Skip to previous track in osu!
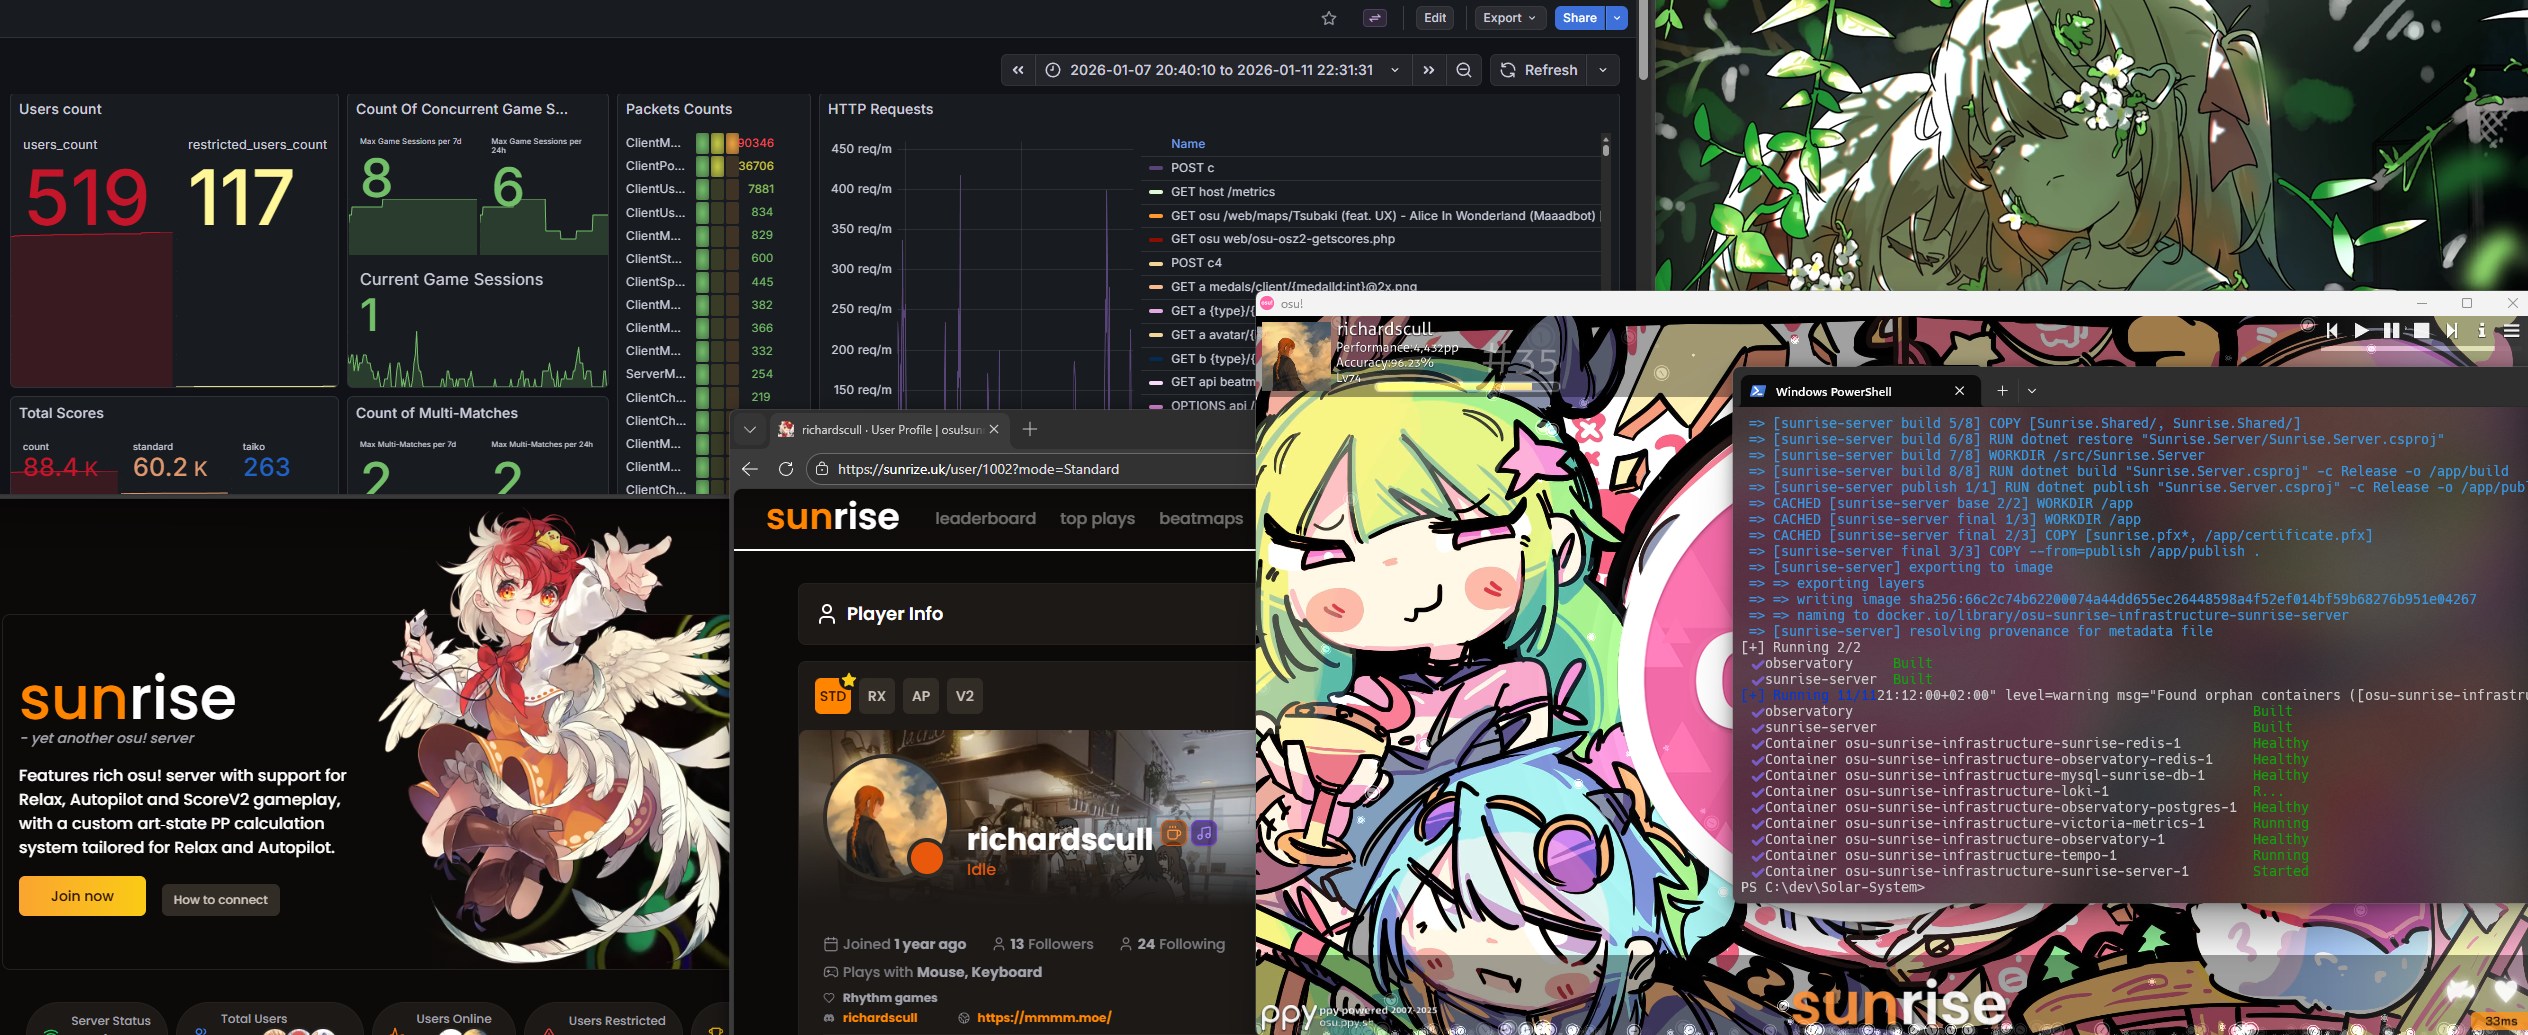The height and width of the screenshot is (1035, 2528). tap(2332, 330)
